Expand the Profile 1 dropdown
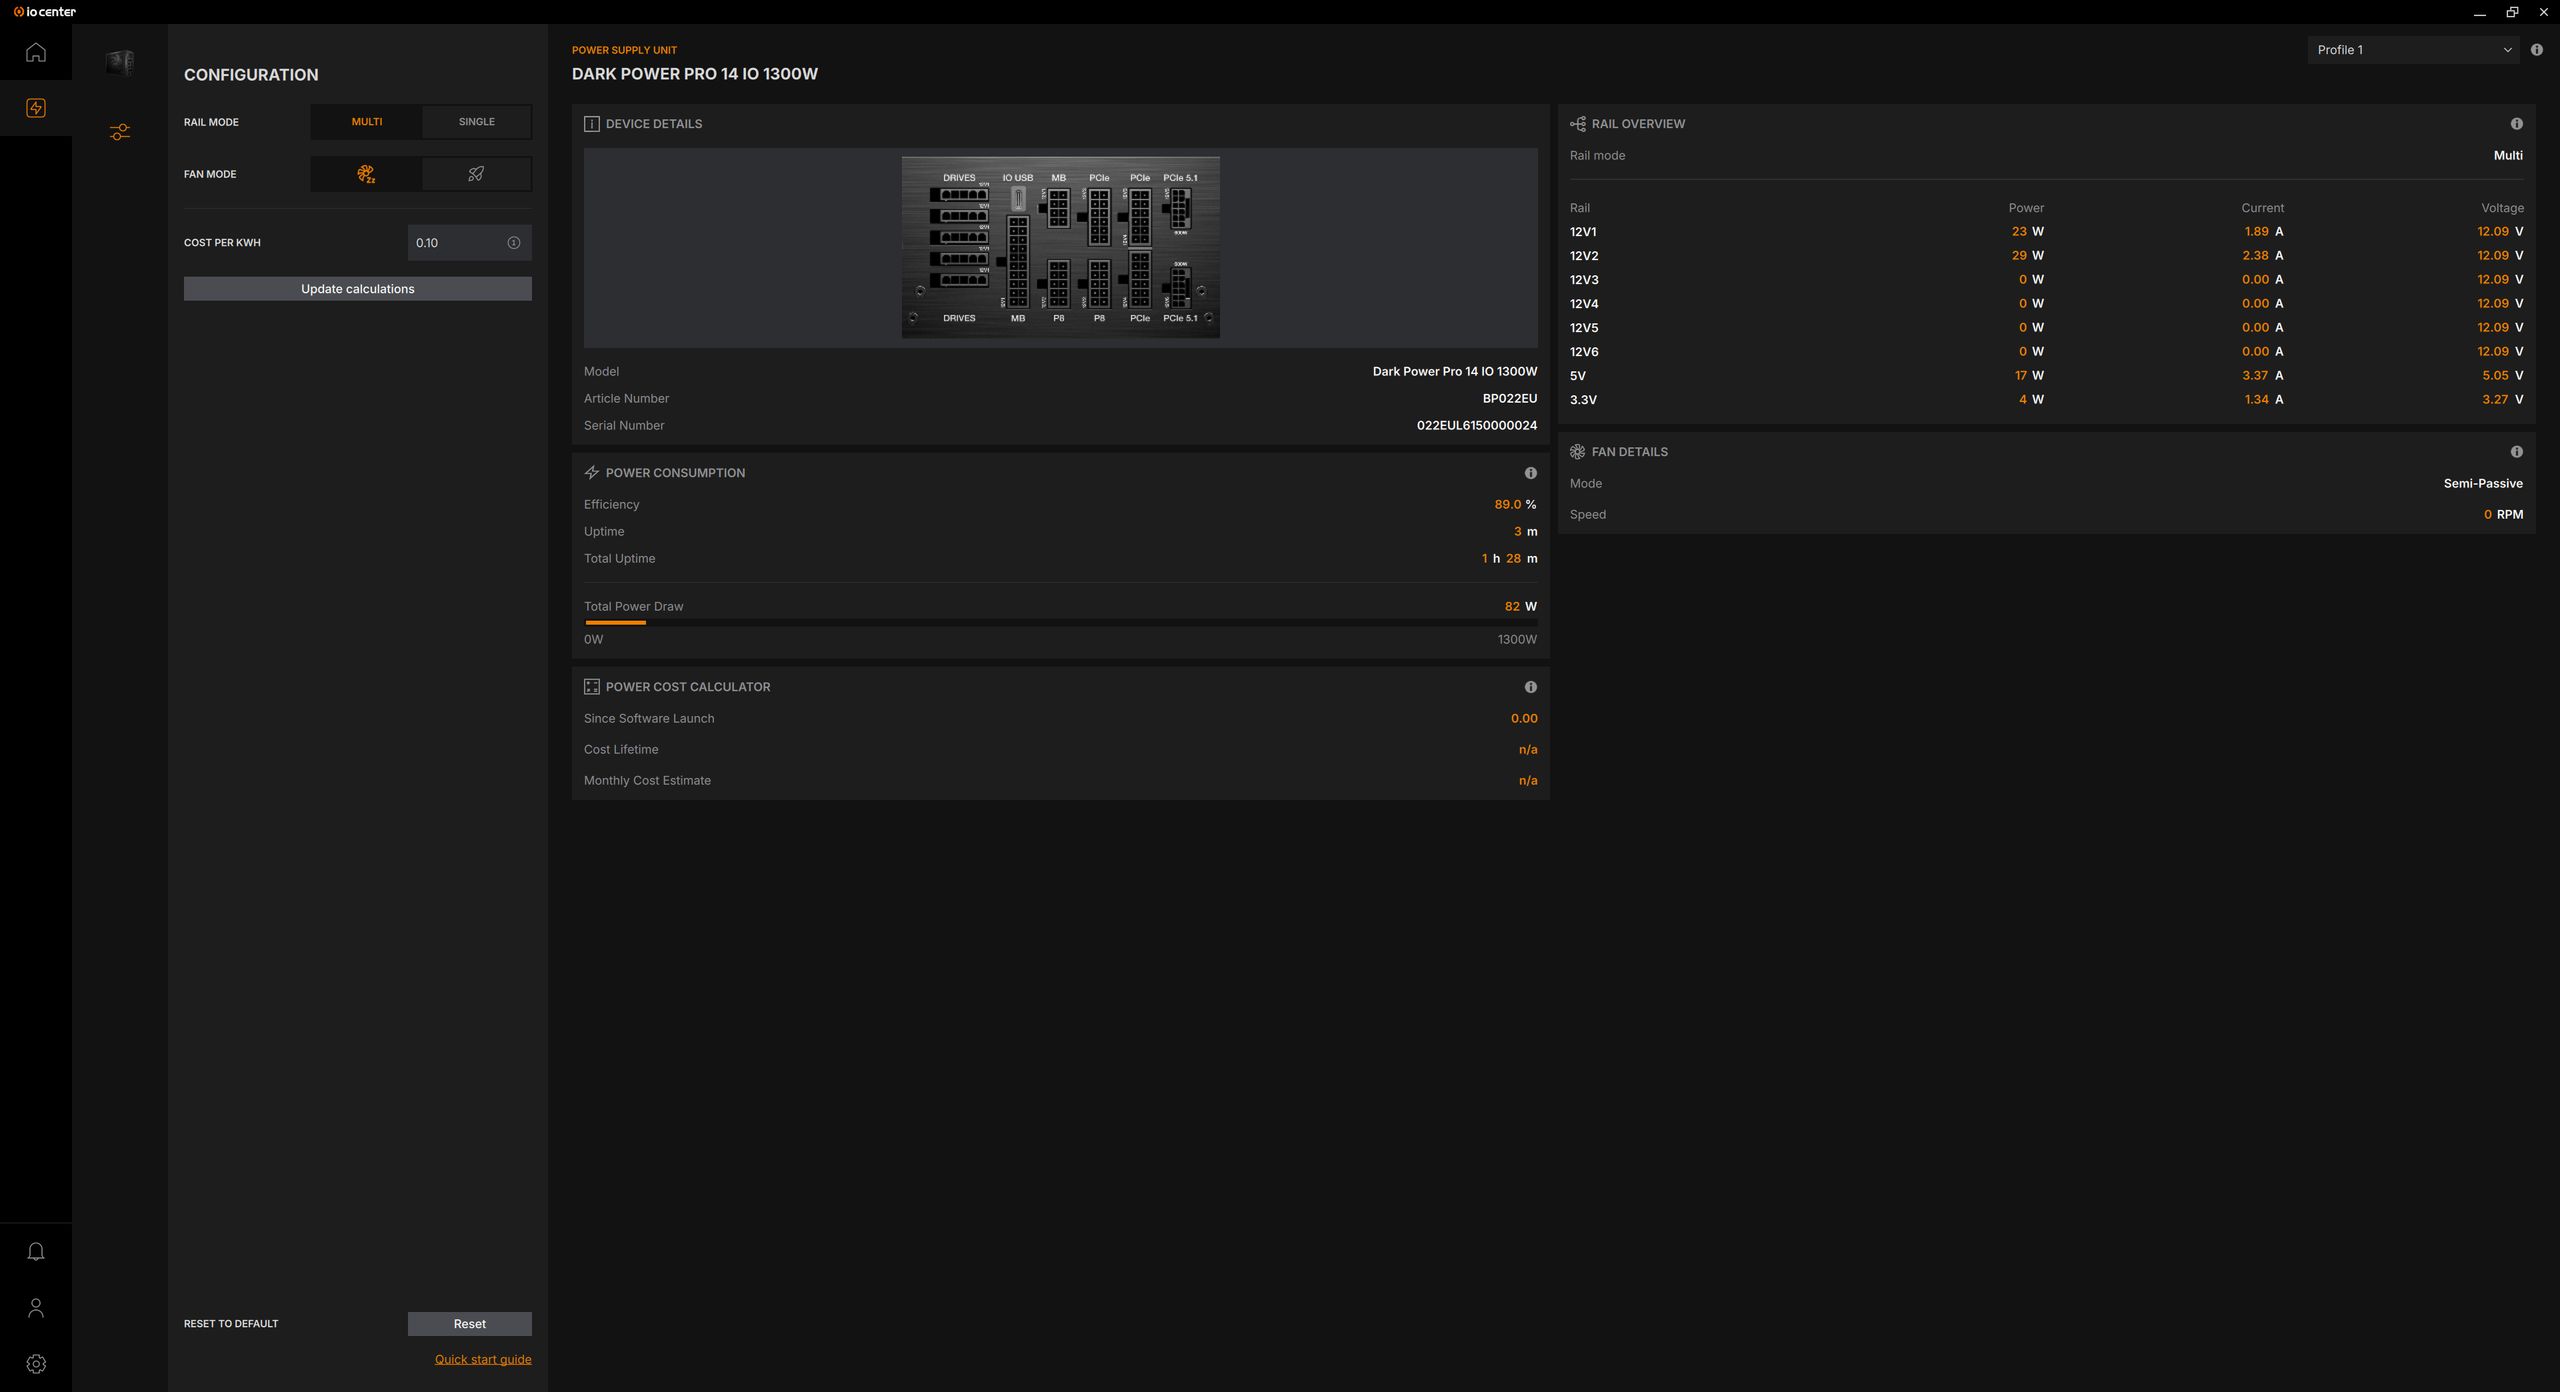Viewport: 2560px width, 1392px height. (2414, 50)
